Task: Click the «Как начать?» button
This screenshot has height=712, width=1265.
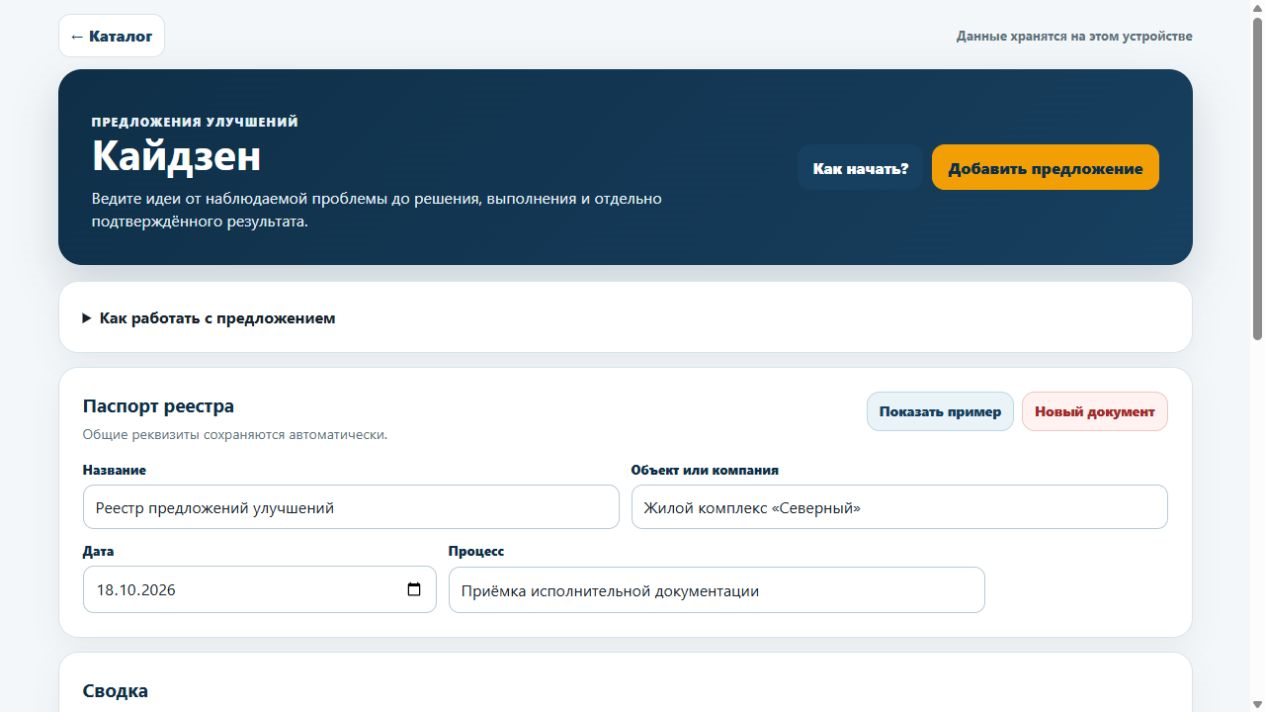Action: click(x=860, y=168)
